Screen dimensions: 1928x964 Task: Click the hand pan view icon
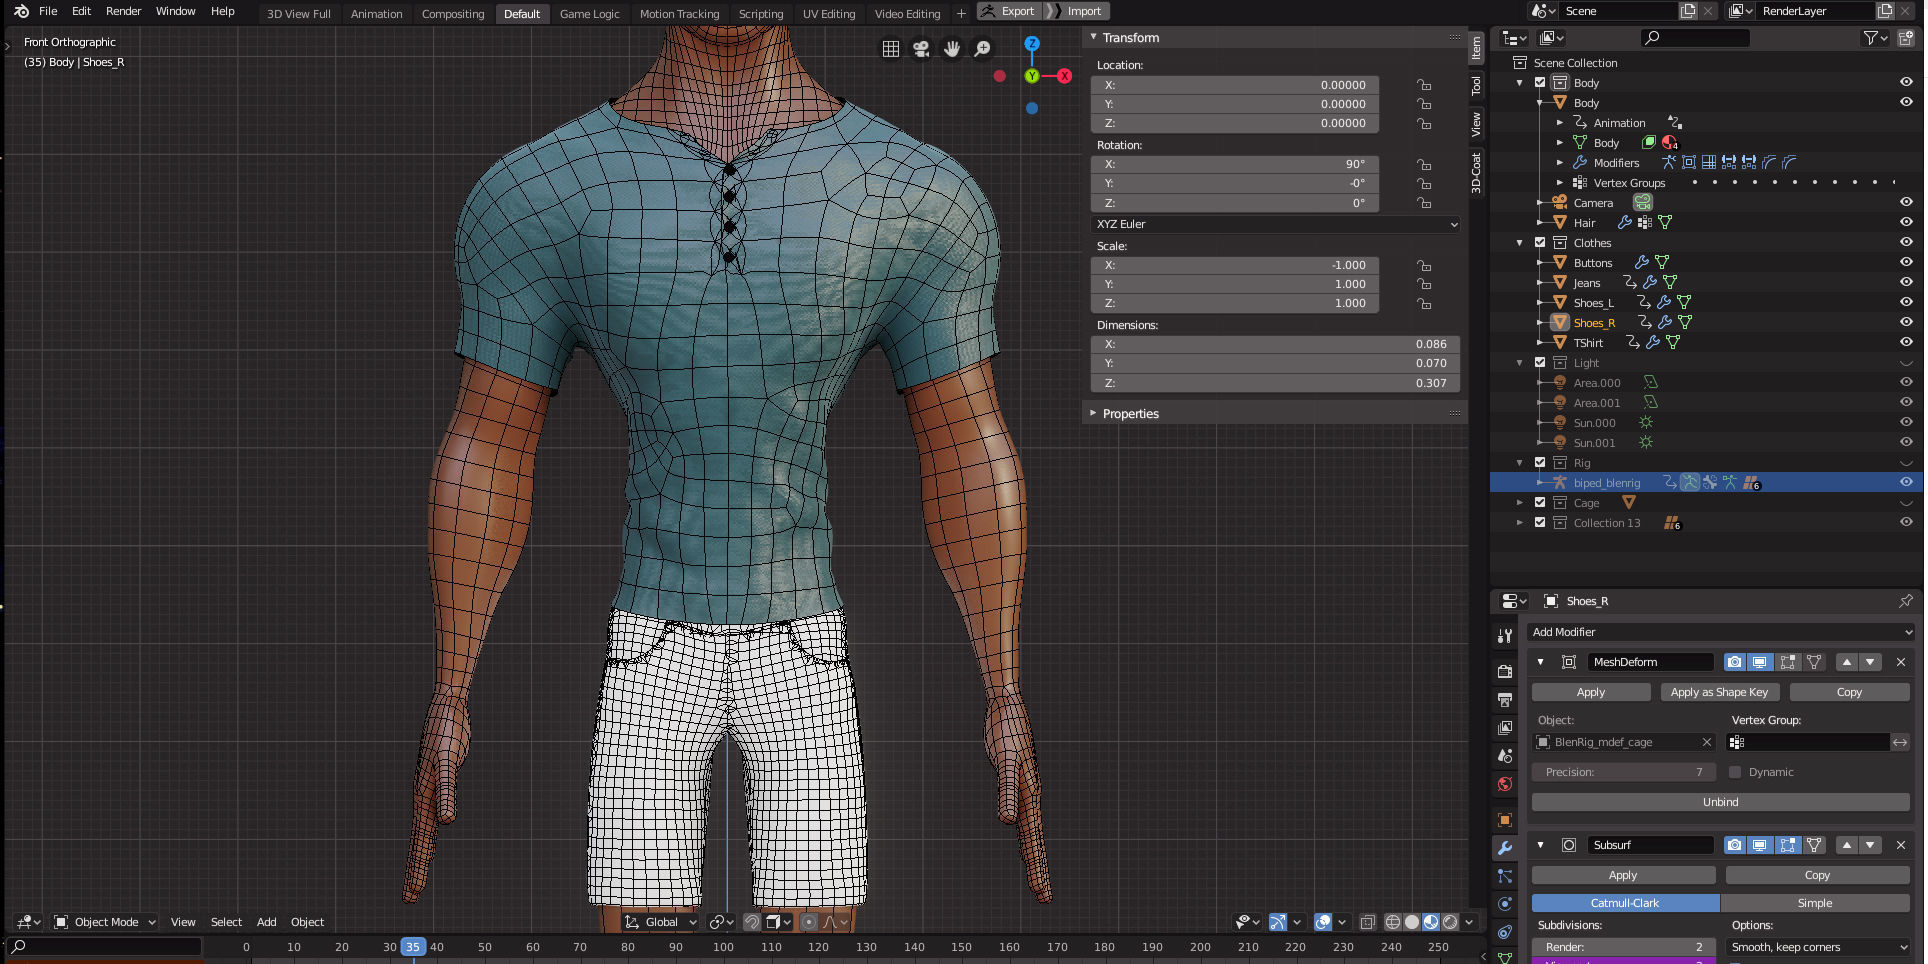952,49
